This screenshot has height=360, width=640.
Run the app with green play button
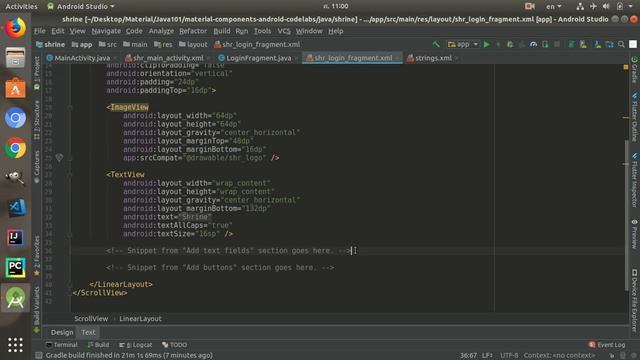[x=487, y=44]
